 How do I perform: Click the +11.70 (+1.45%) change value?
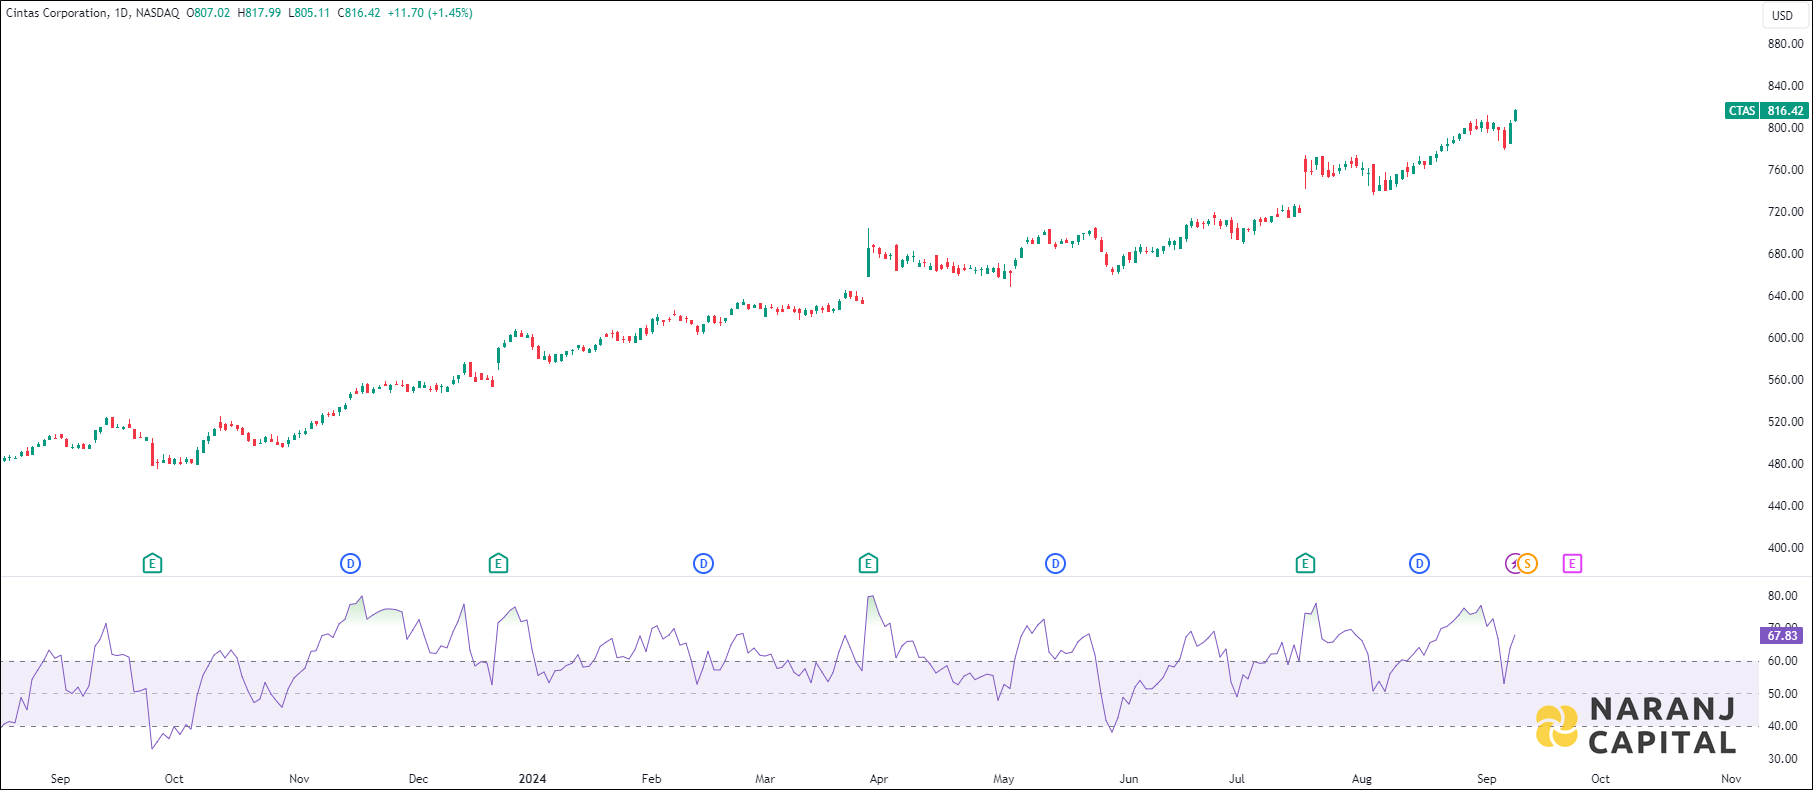point(430,13)
